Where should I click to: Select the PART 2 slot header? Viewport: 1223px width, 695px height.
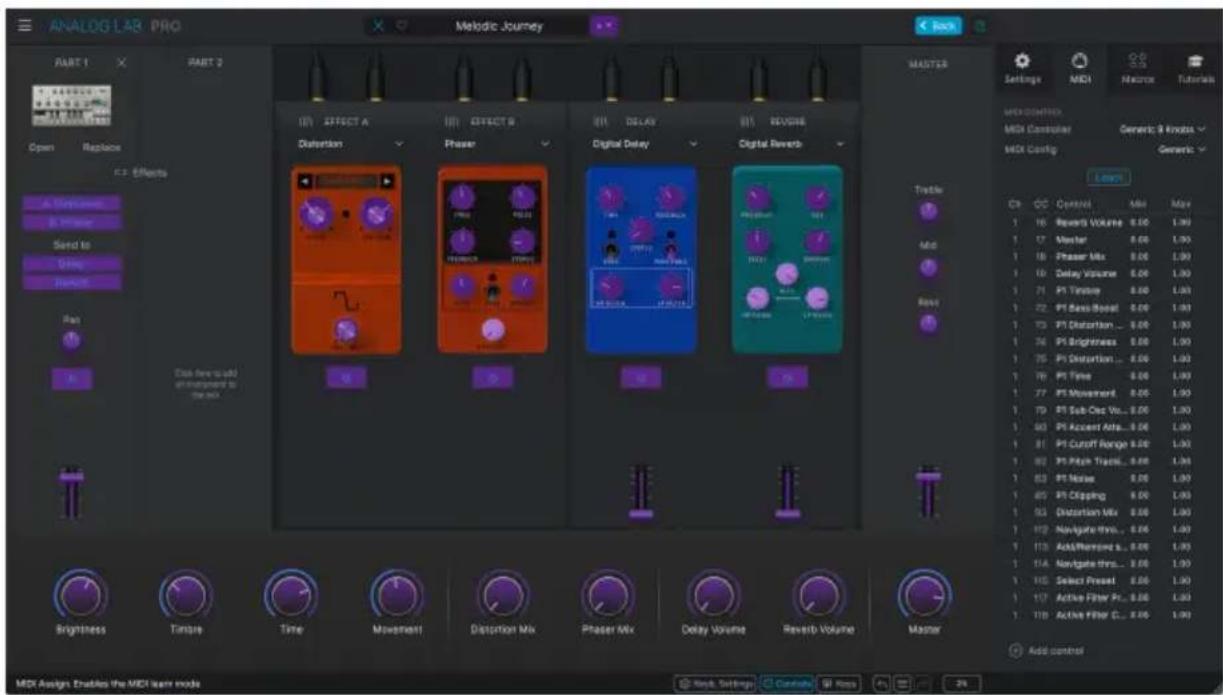[205, 63]
